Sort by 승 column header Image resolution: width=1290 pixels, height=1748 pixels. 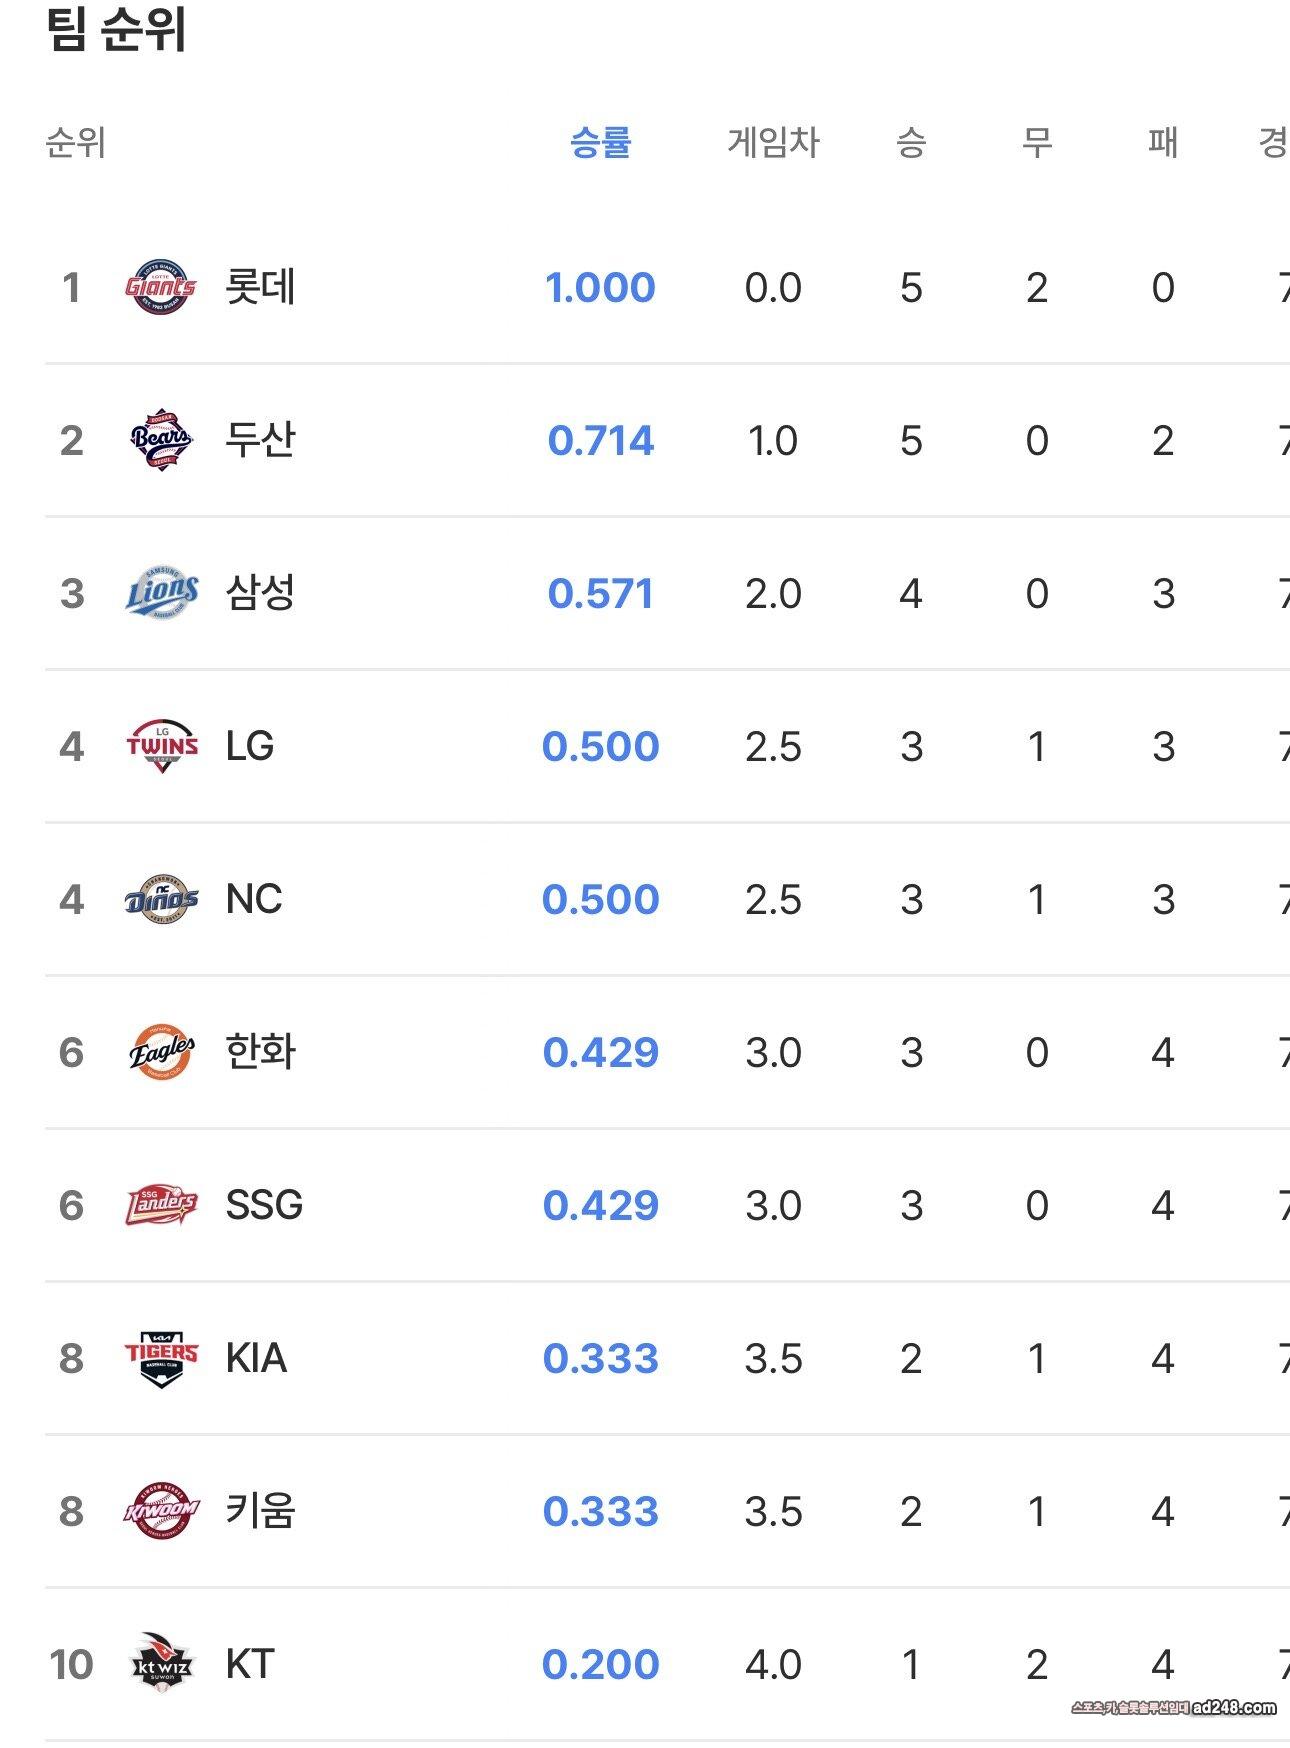(910, 142)
